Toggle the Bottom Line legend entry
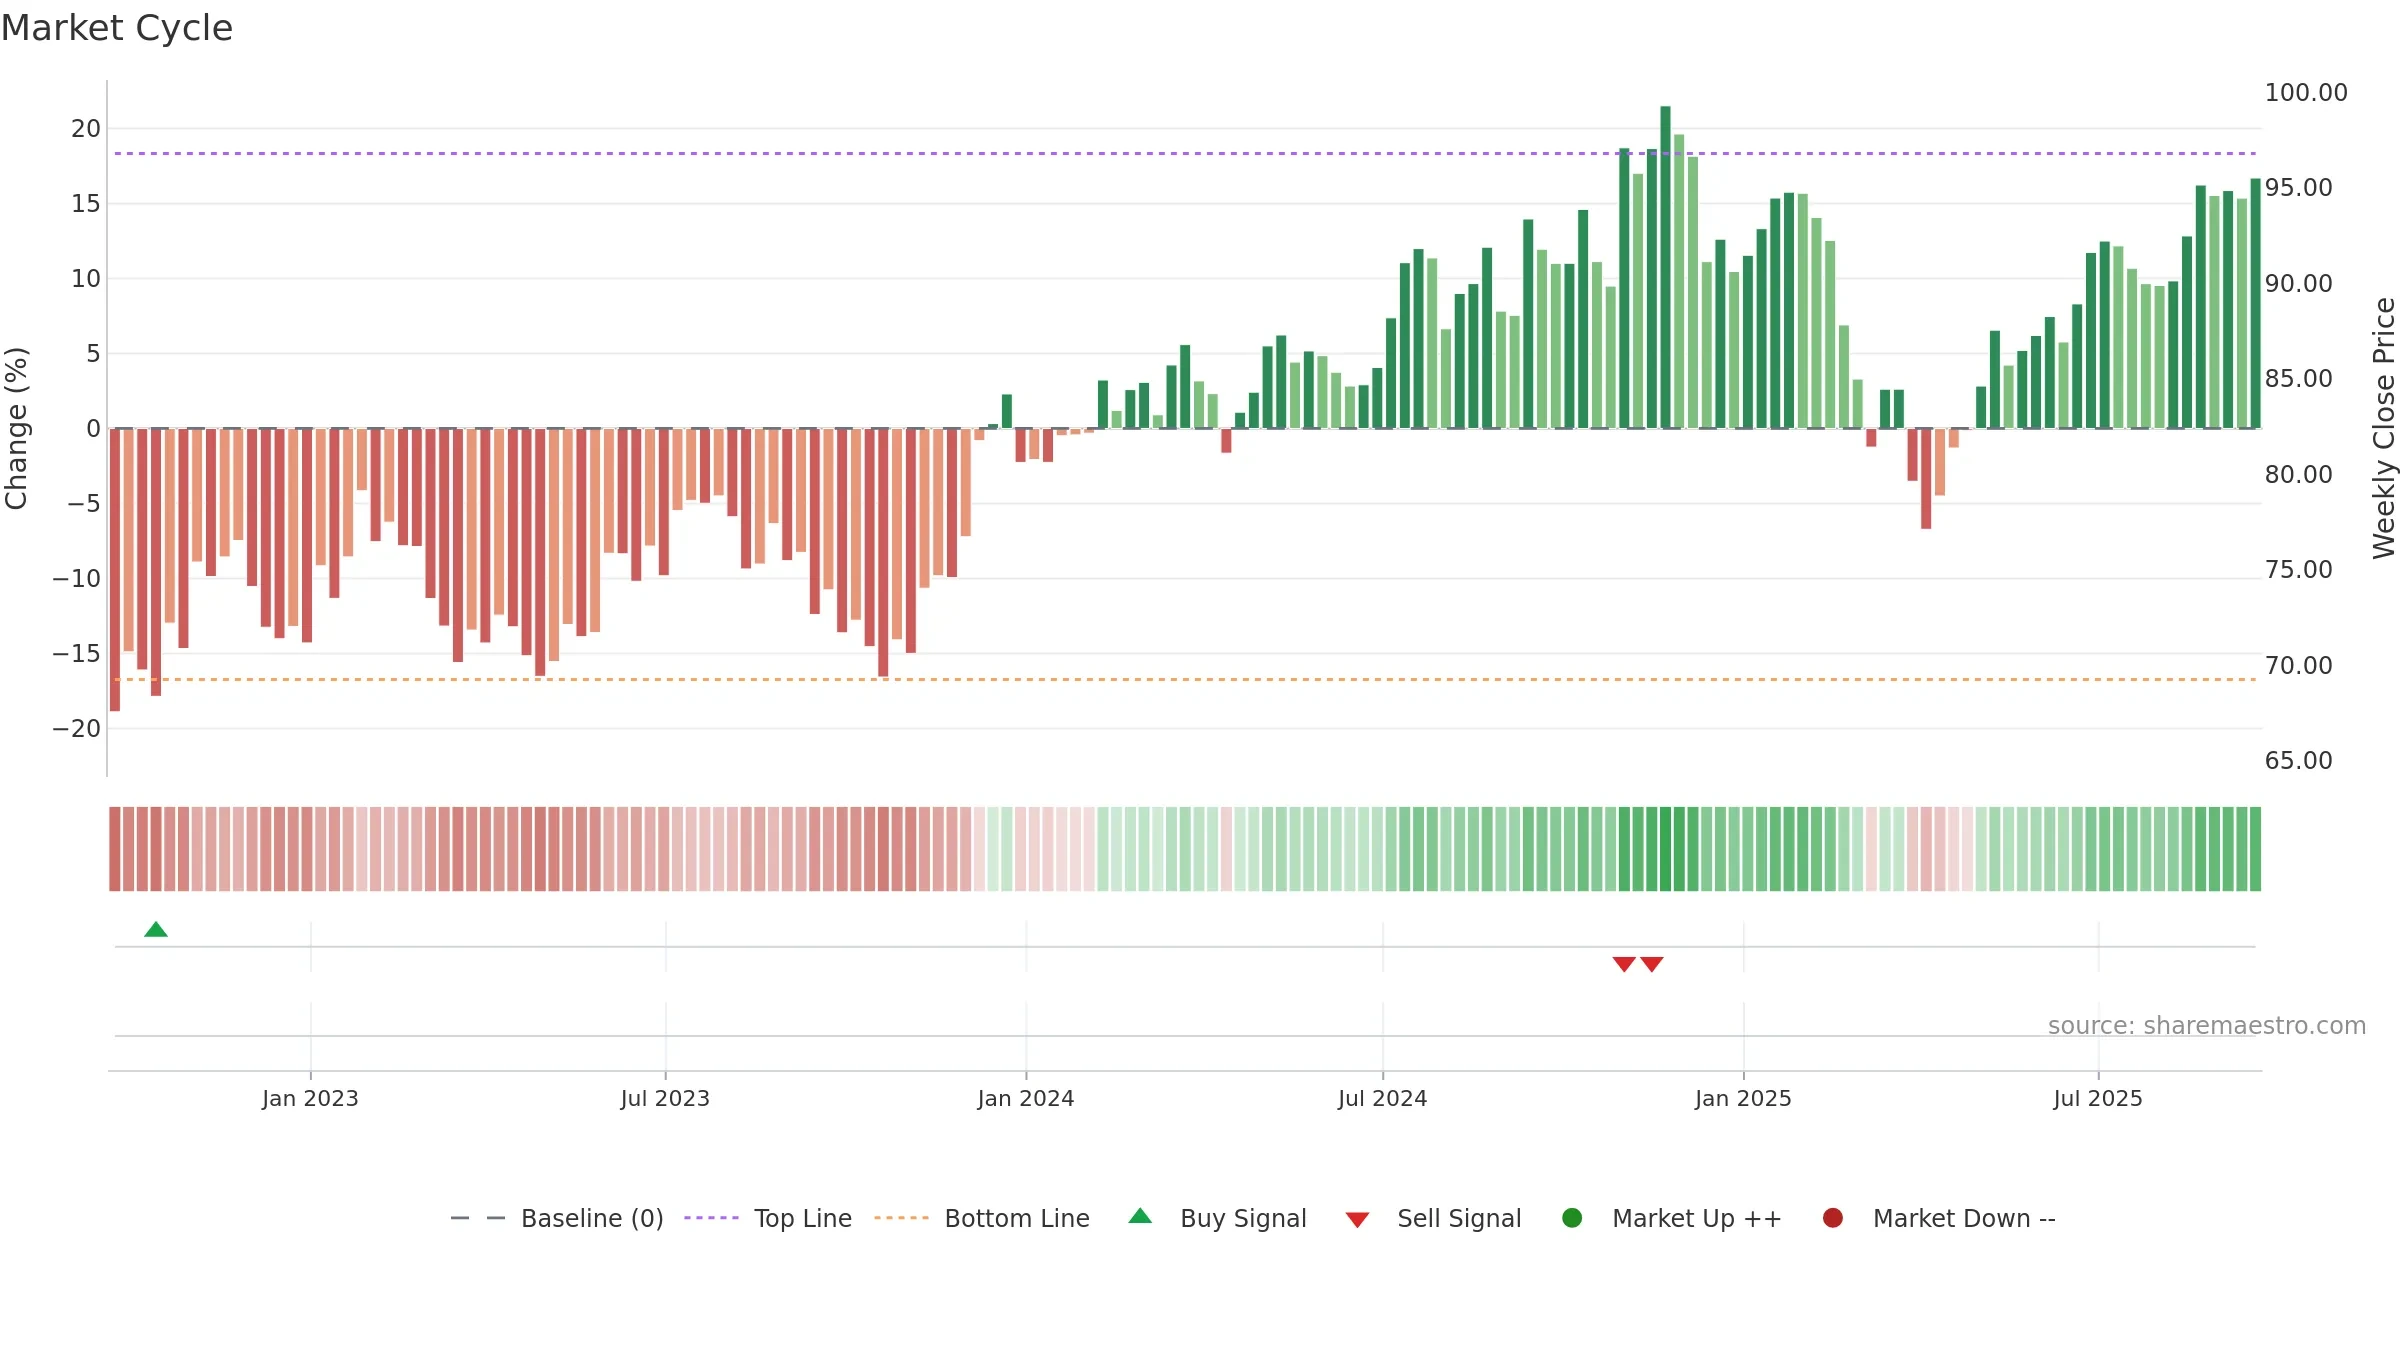The image size is (2400, 1350). click(982, 1219)
